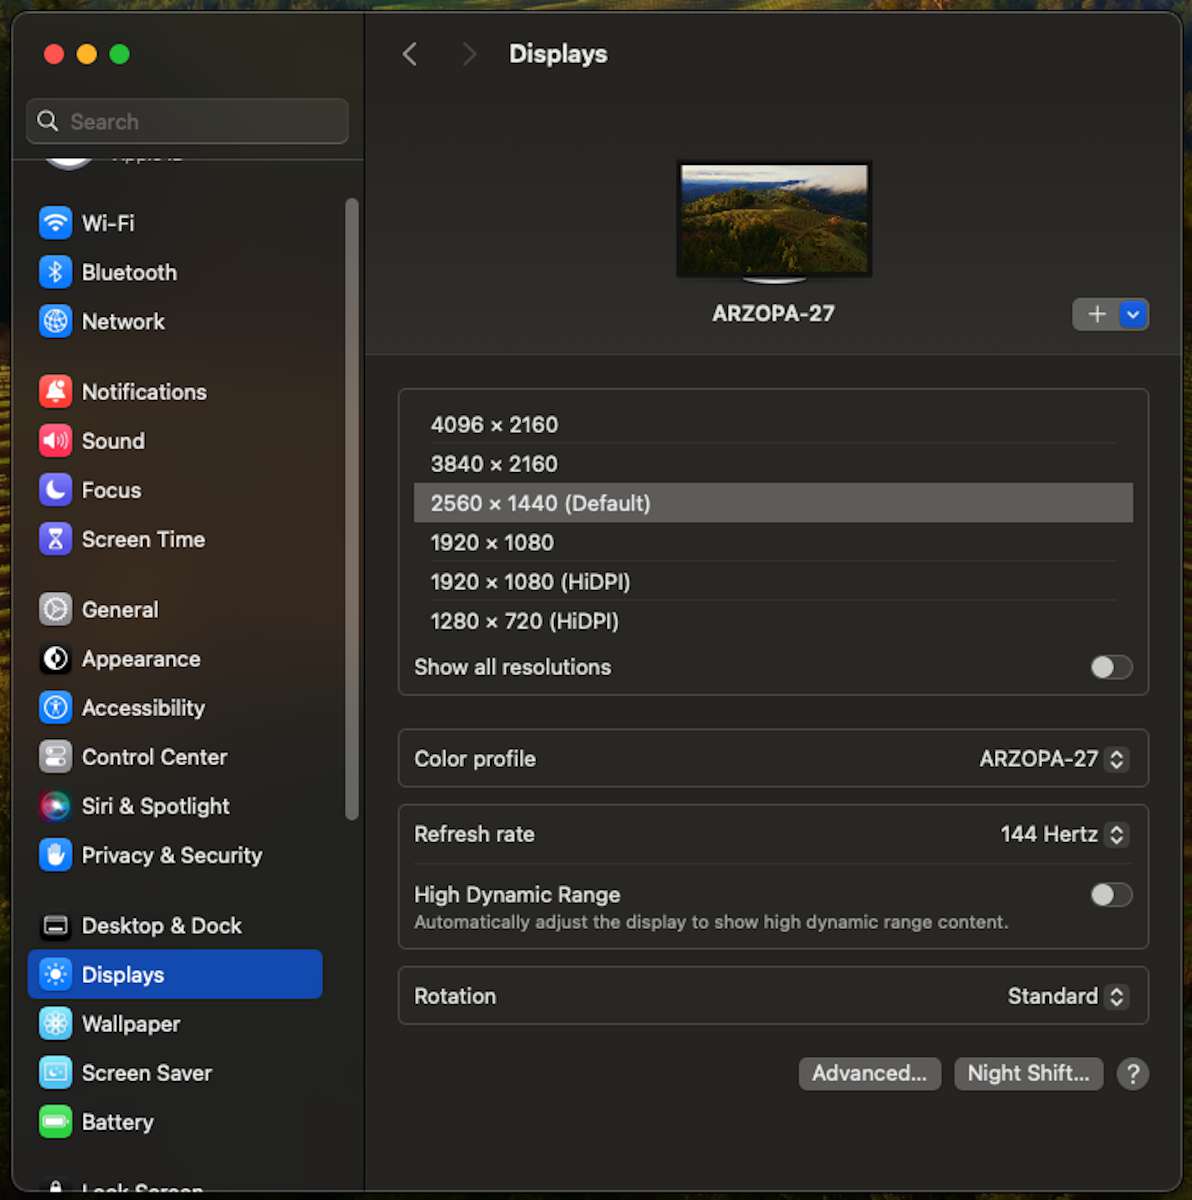Click the Advanced button
The image size is (1192, 1200).
[869, 1073]
